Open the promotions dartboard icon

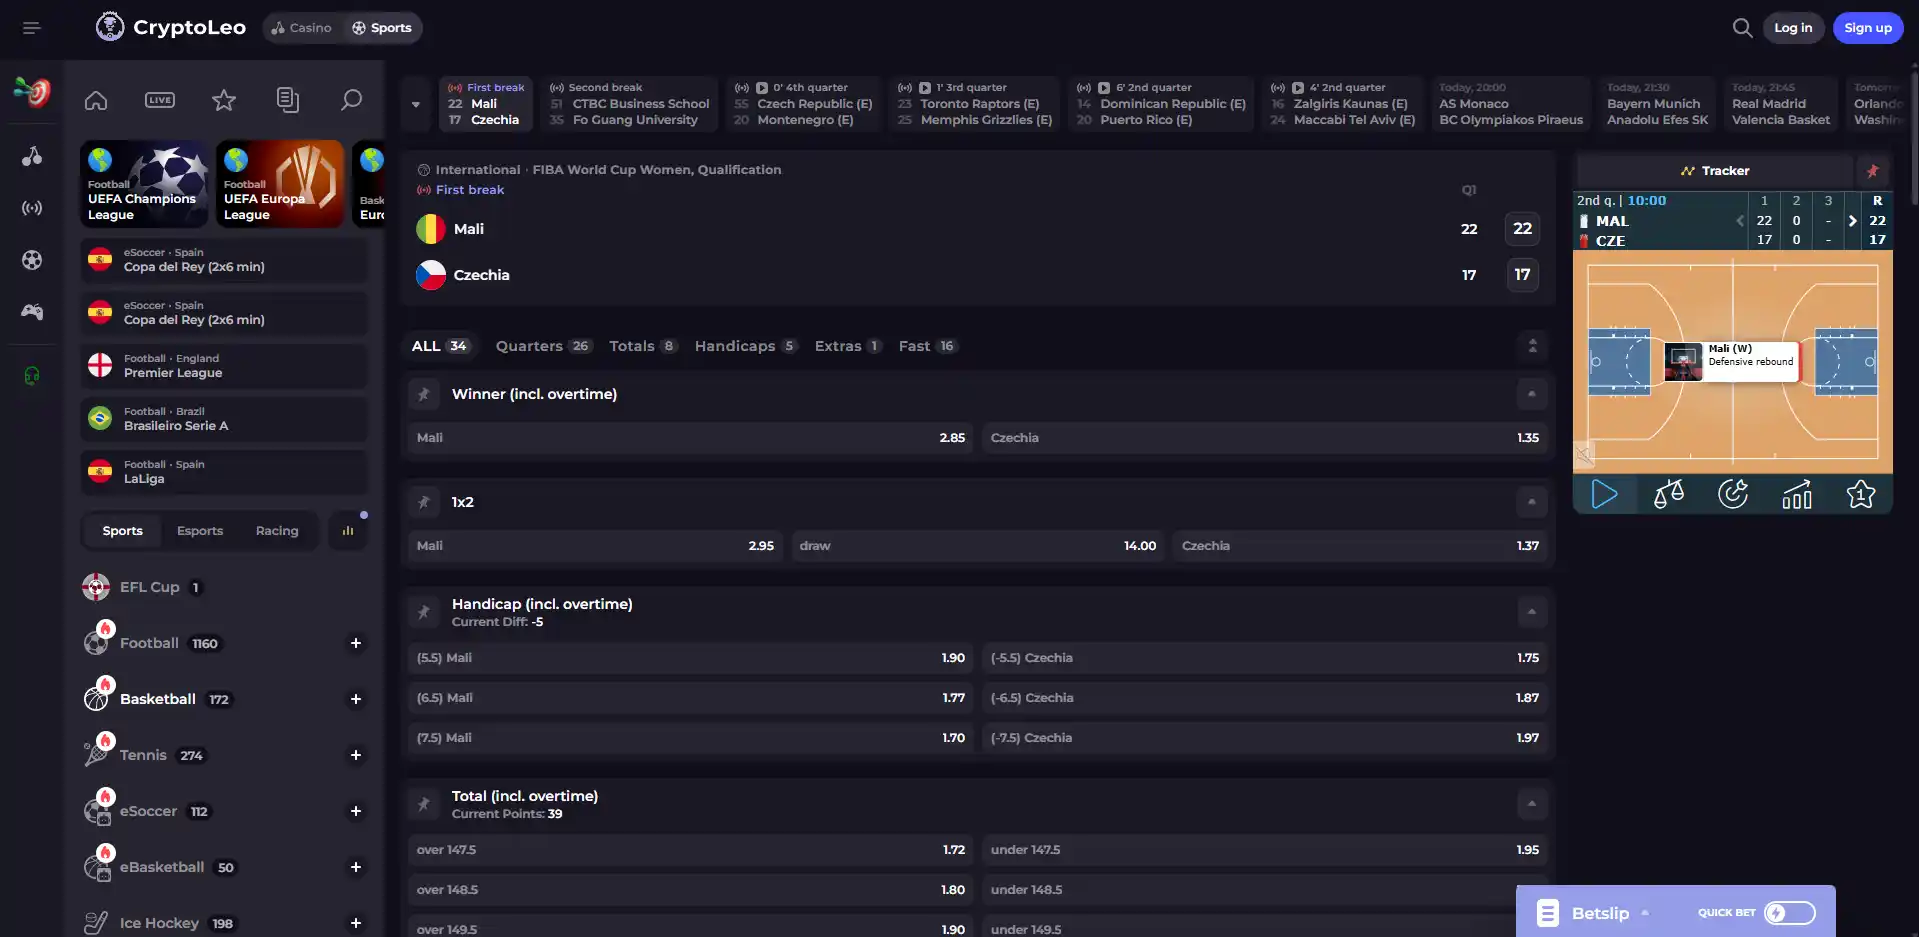[32, 92]
